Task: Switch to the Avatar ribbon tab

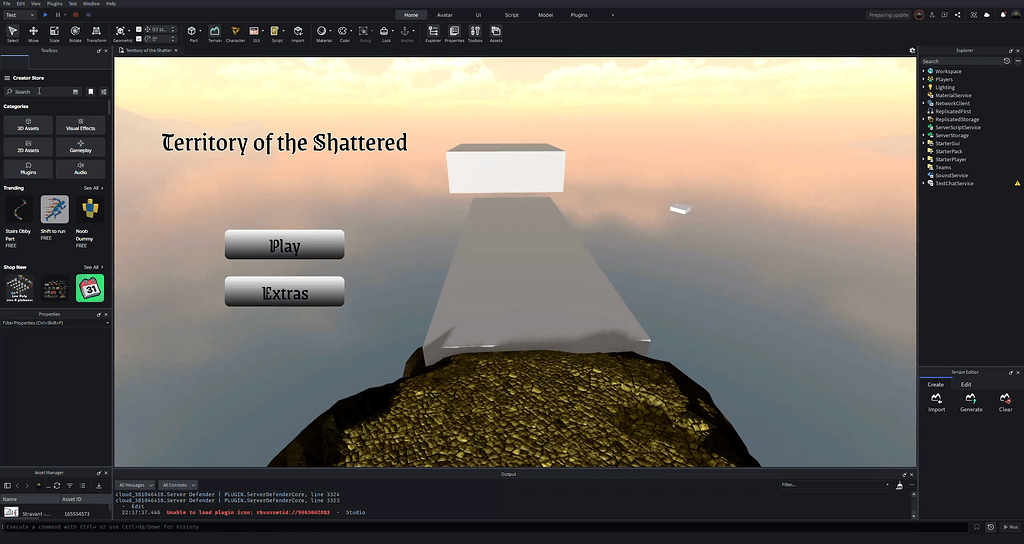Action: tap(445, 14)
